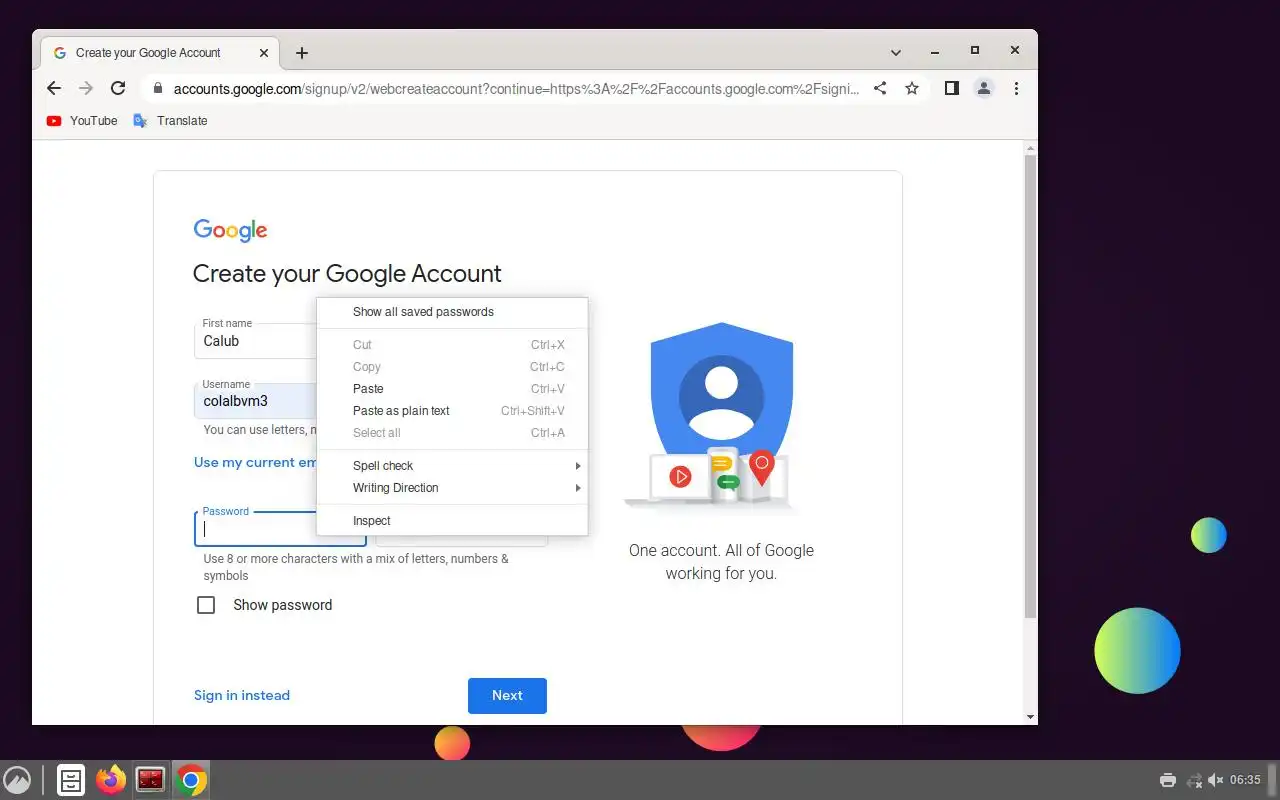1280x800 pixels.
Task: Click the address bar URL
Action: pyautogui.click(x=515, y=88)
